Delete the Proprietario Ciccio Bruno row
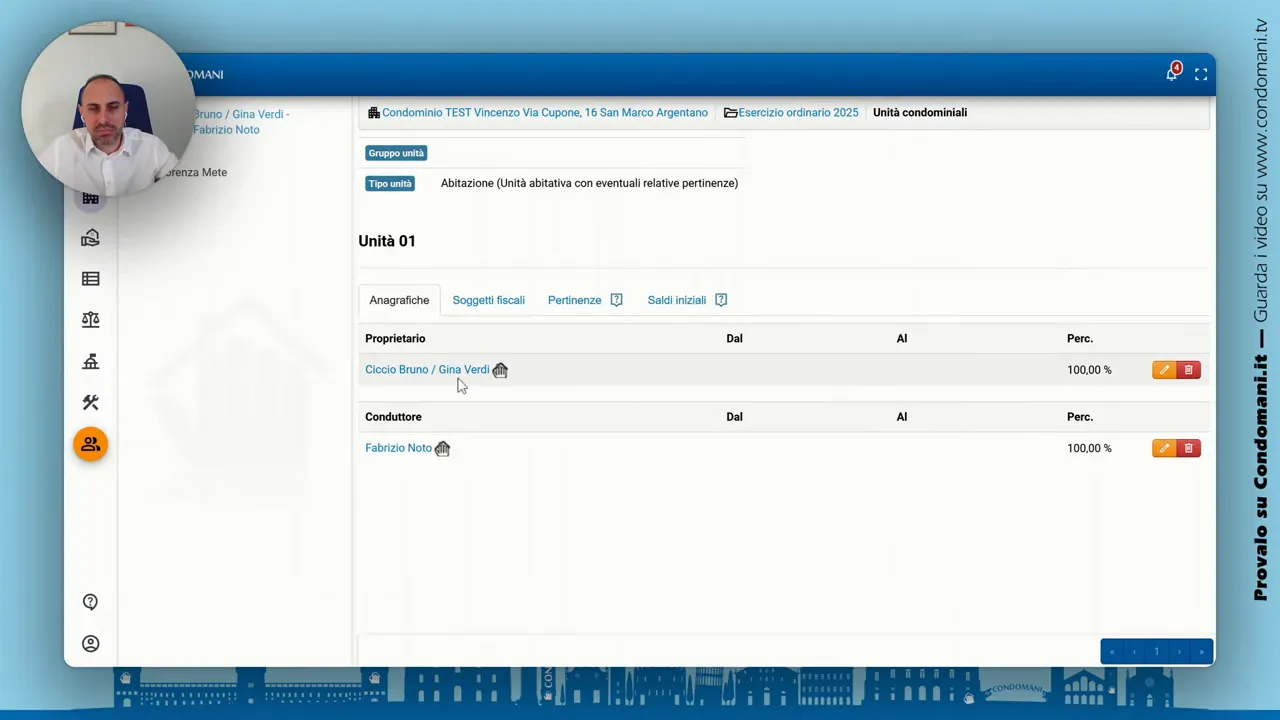 point(1189,370)
